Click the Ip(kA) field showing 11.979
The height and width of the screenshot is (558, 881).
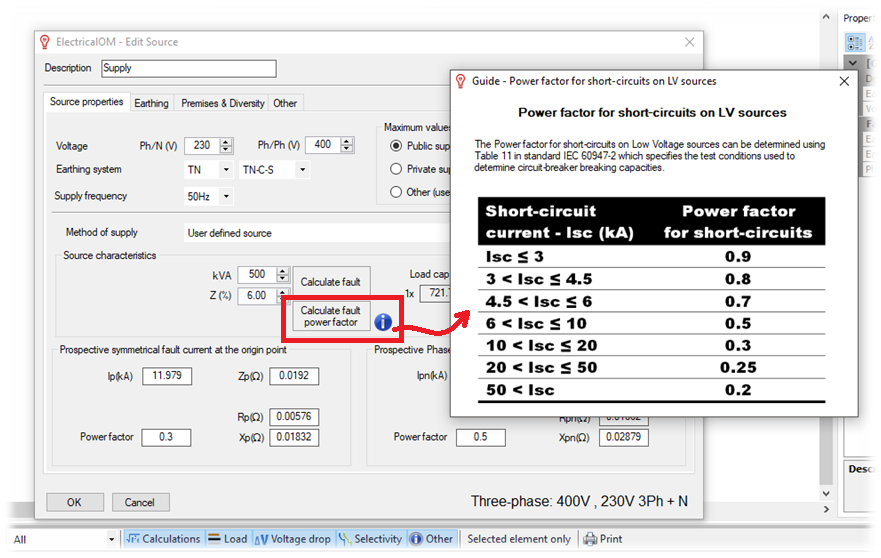pos(167,376)
